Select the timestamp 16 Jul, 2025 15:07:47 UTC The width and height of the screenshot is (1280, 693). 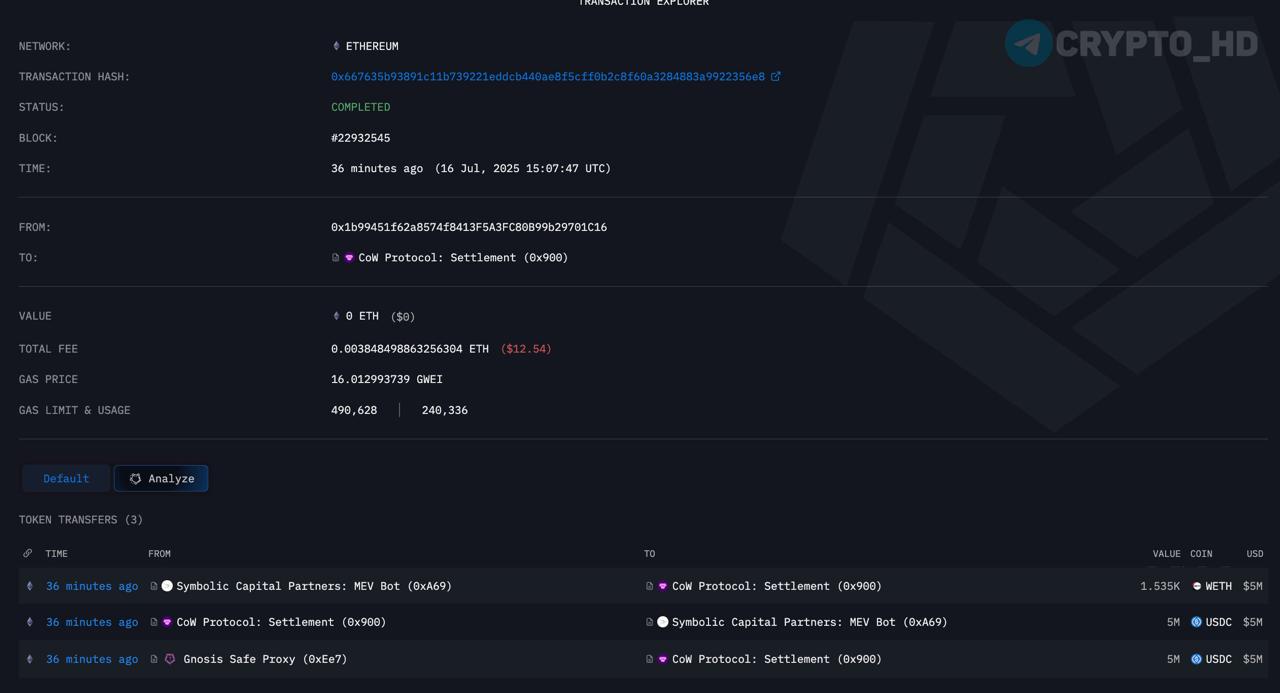click(x=523, y=168)
